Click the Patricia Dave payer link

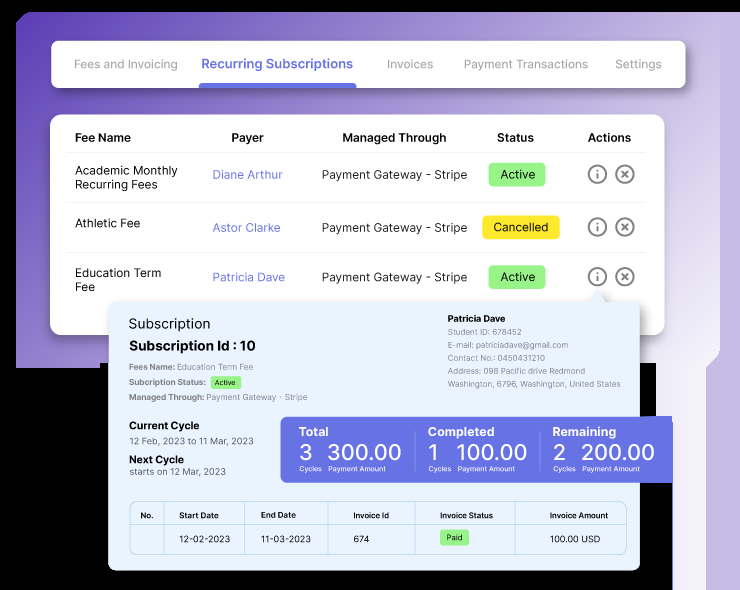point(248,278)
